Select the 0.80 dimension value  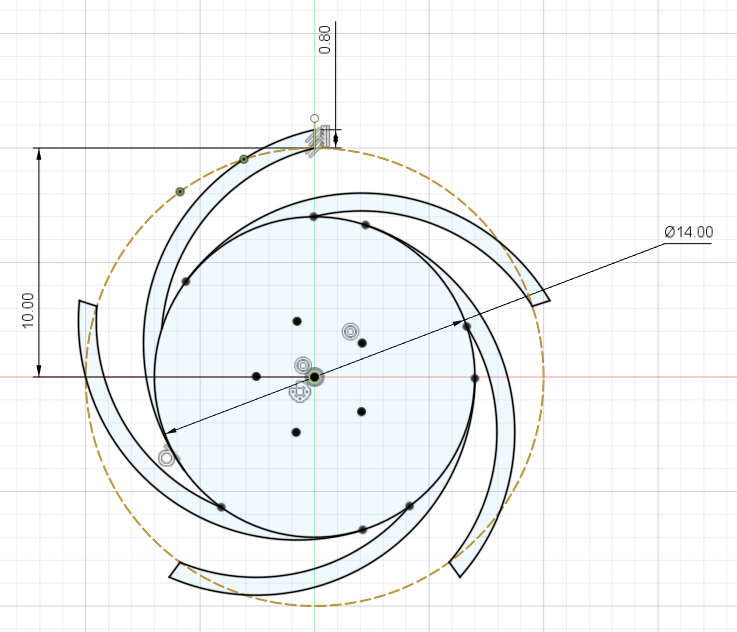pyautogui.click(x=324, y=40)
